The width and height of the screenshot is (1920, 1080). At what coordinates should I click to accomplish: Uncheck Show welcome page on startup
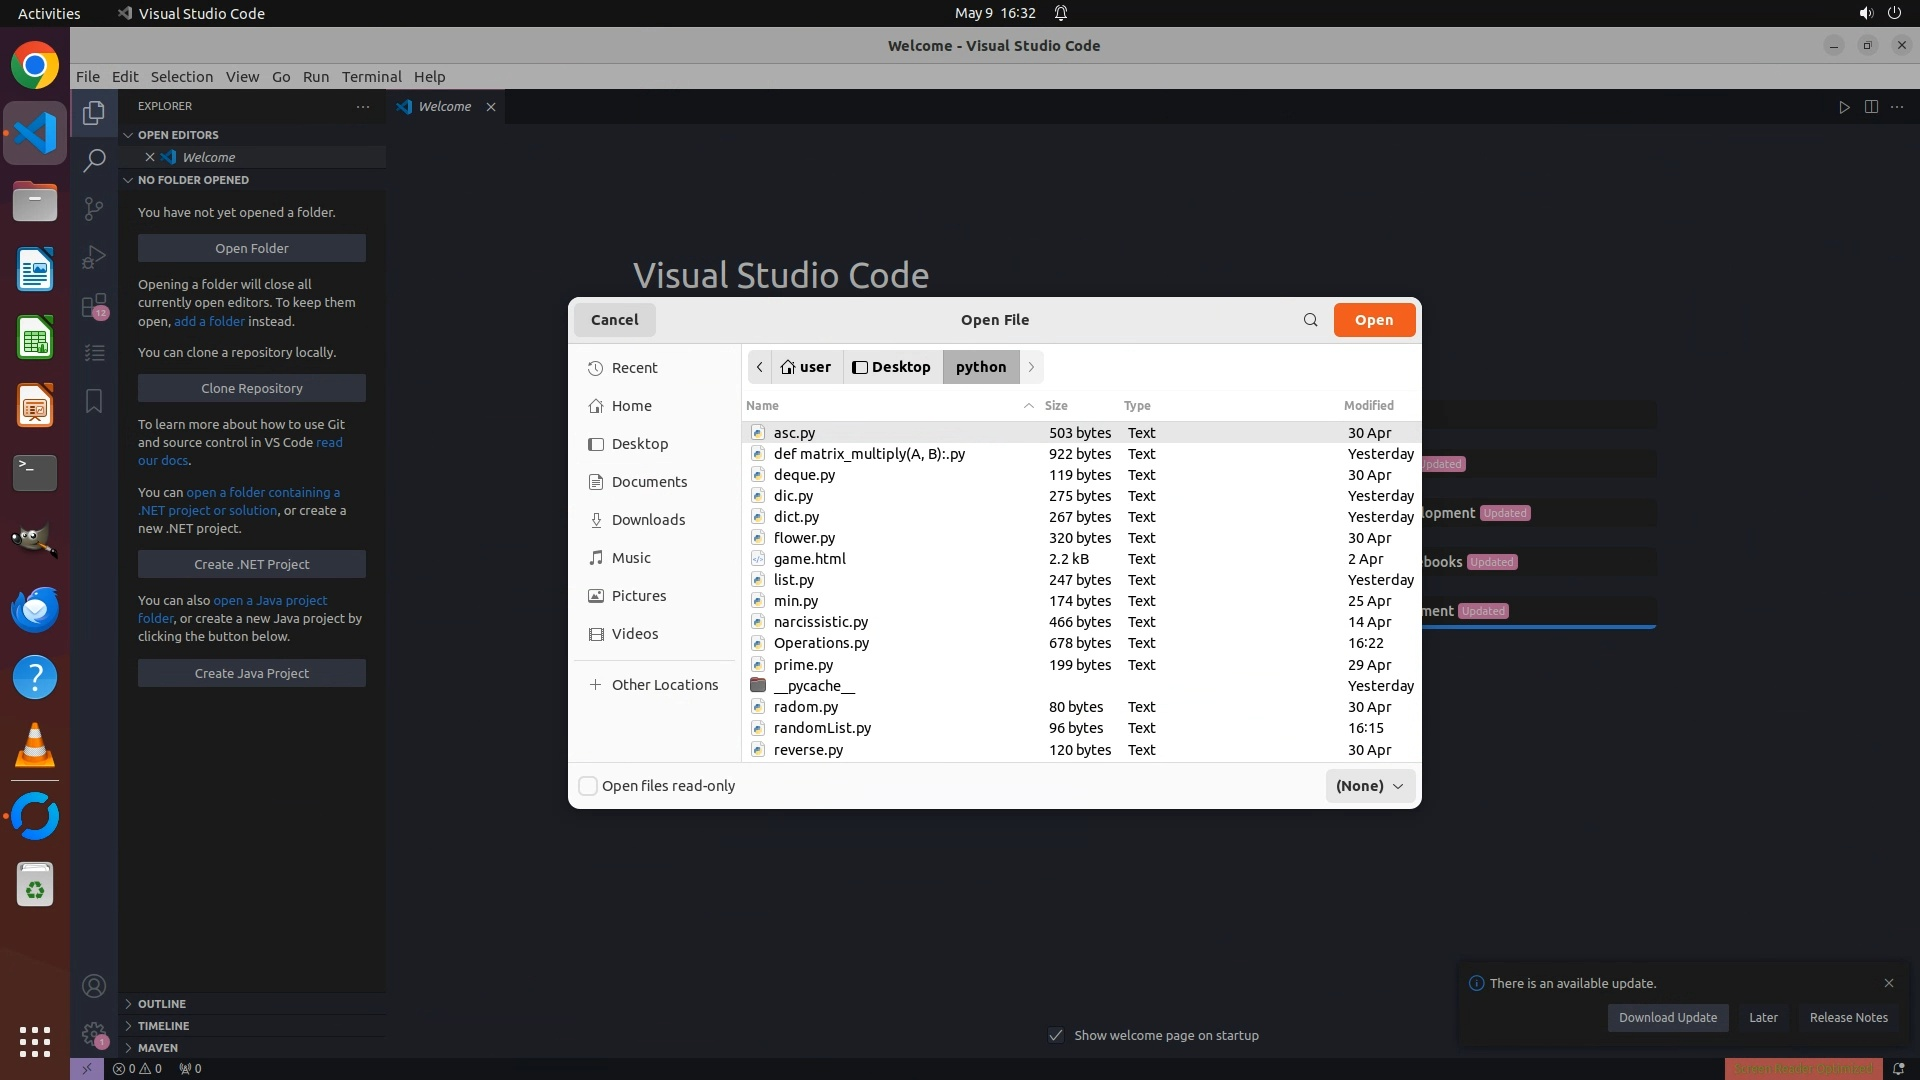[1056, 1035]
